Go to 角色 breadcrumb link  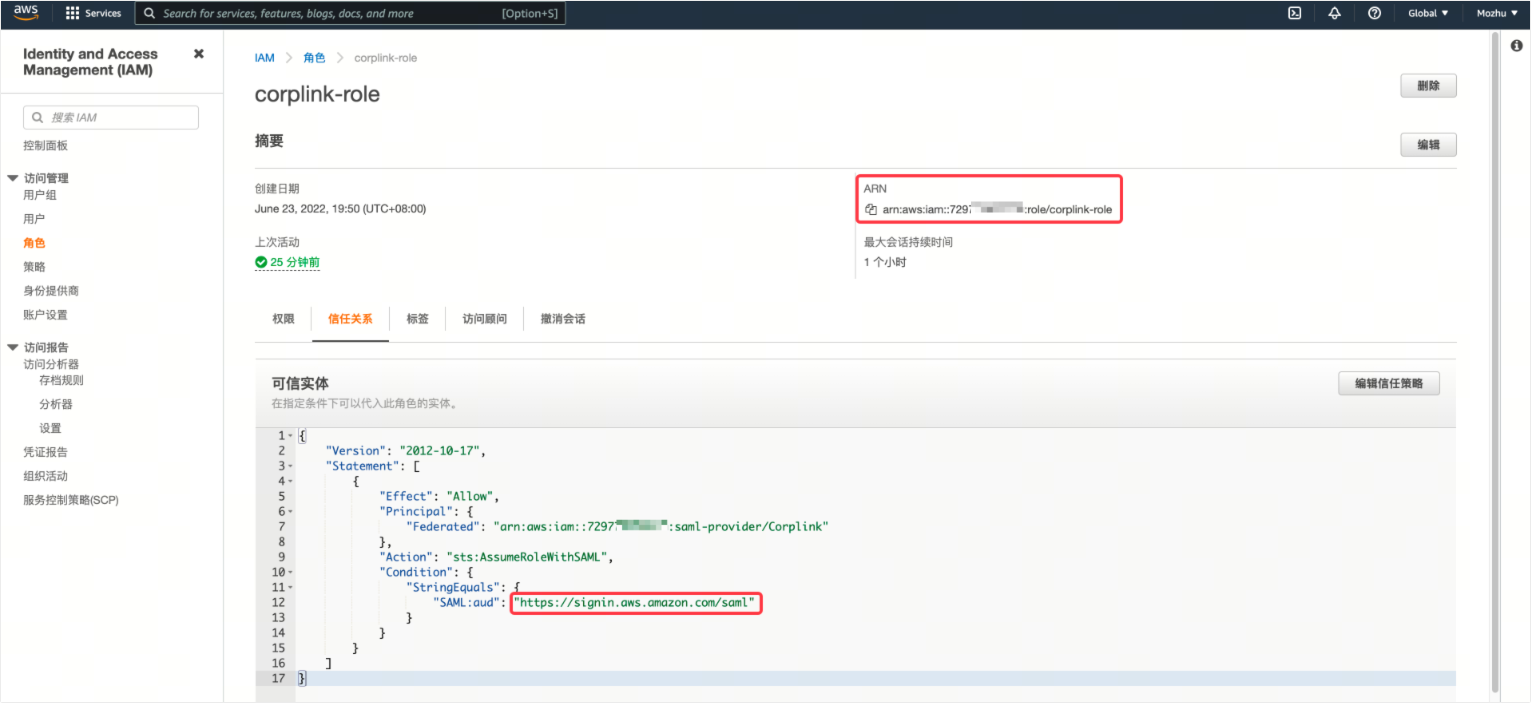coord(315,58)
